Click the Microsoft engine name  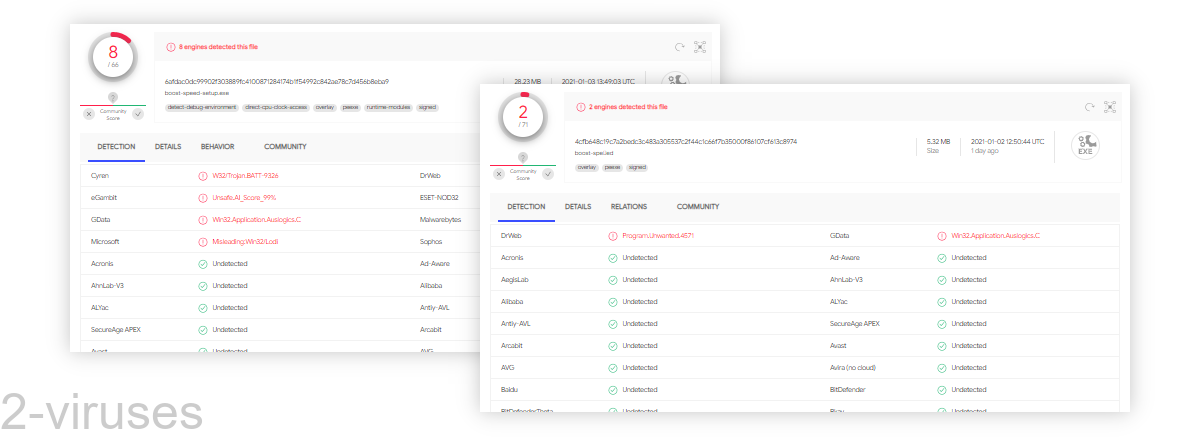(x=105, y=241)
